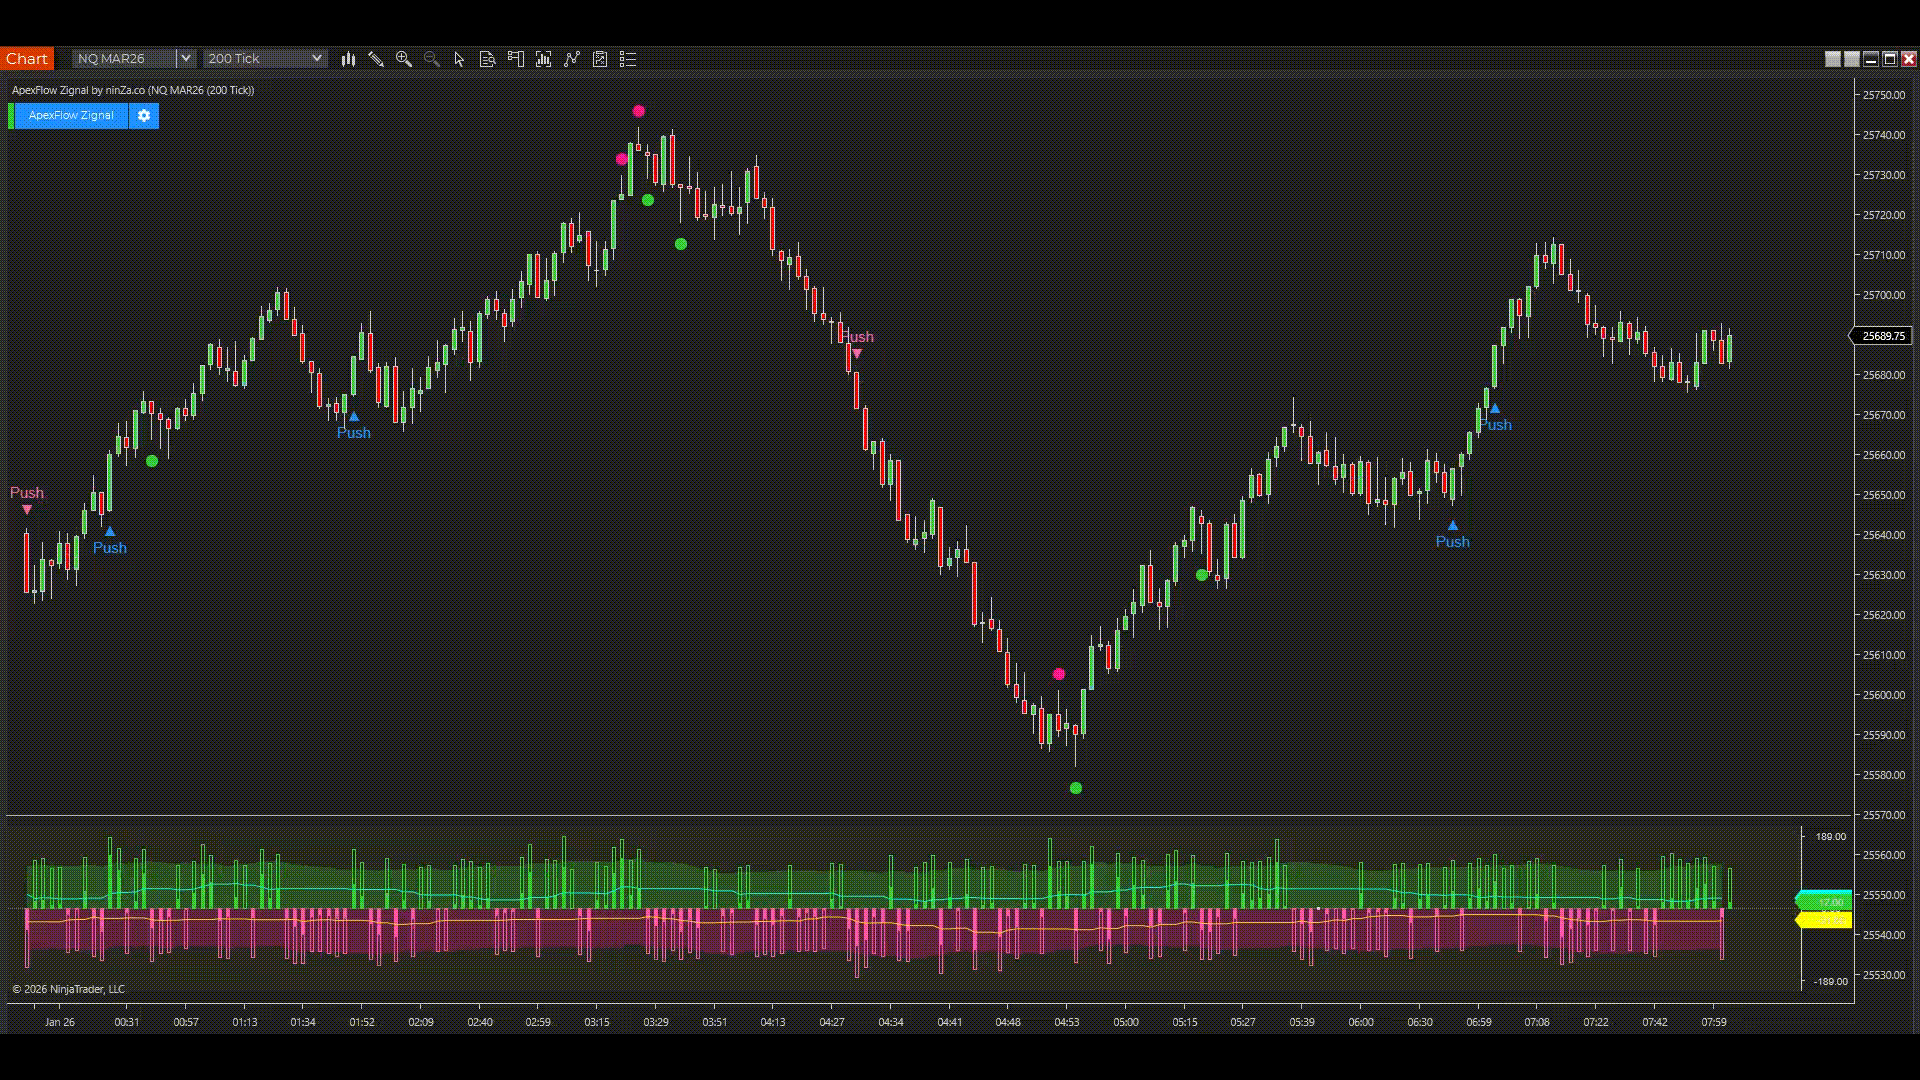Click the first grey window link button

[x=1832, y=59]
